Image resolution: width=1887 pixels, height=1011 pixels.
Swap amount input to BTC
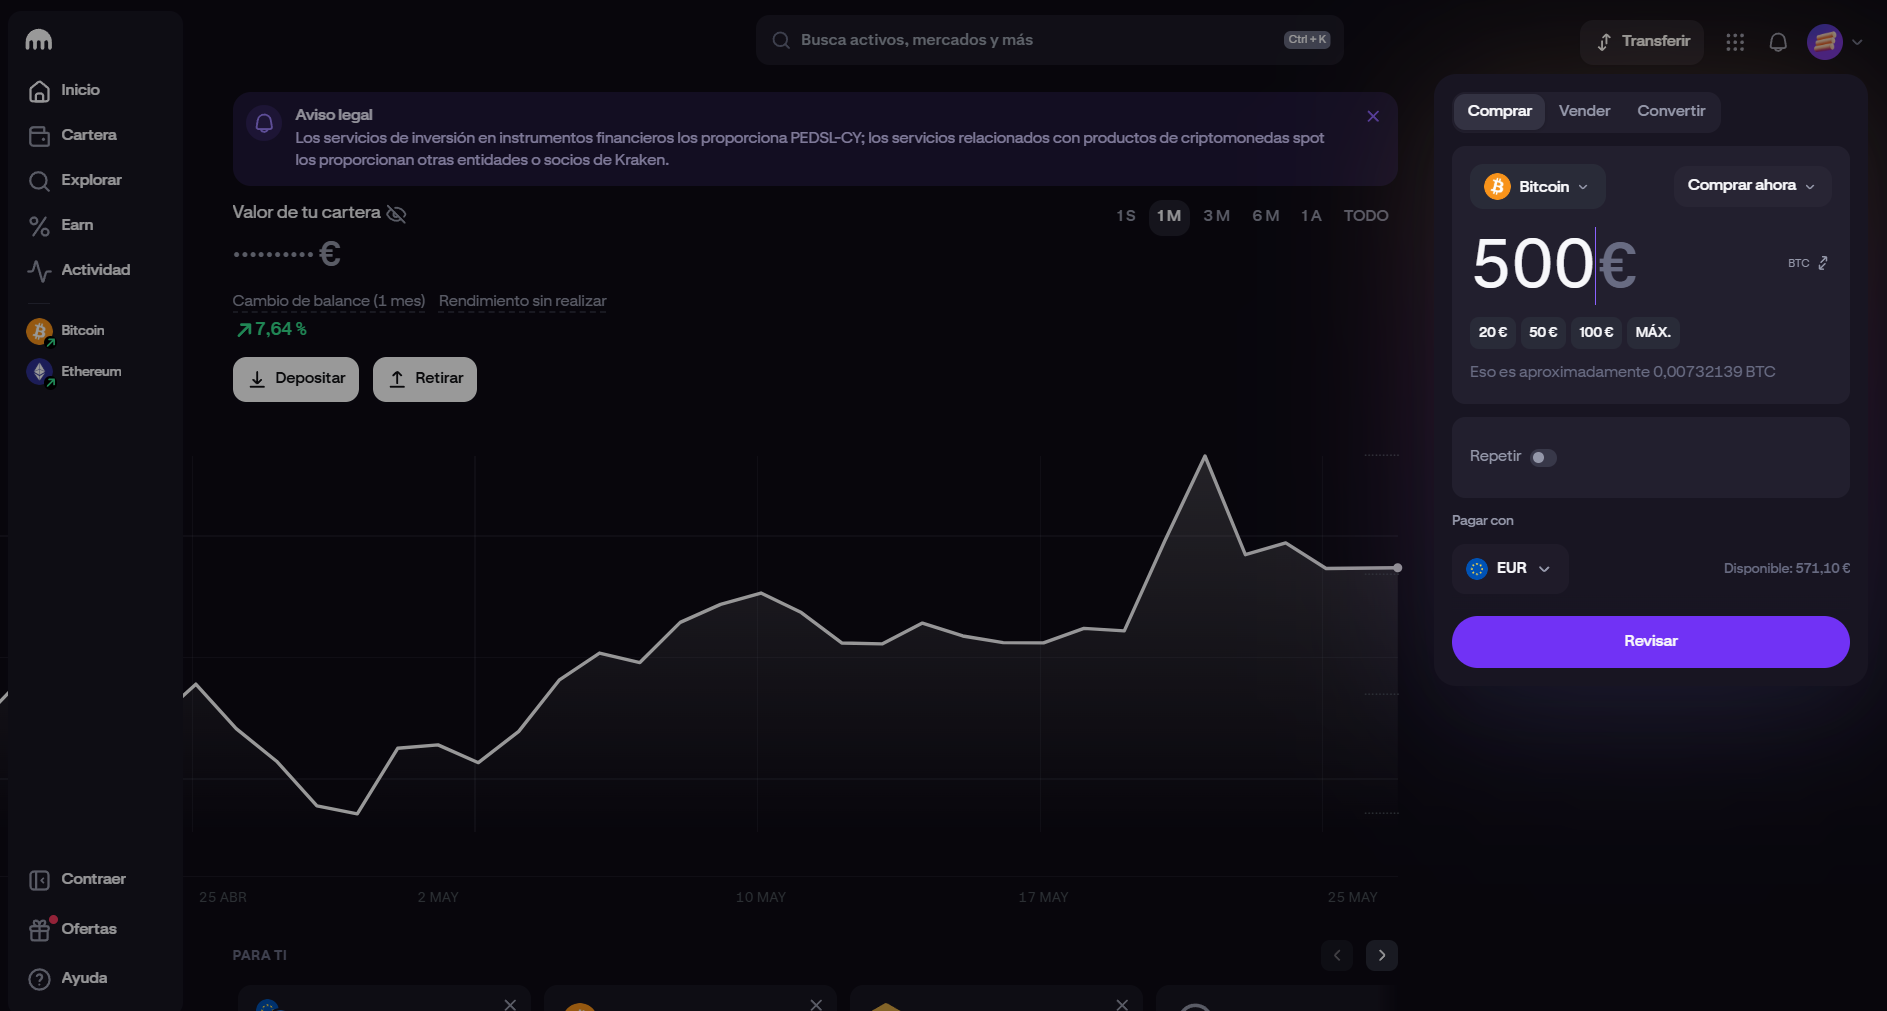click(x=1809, y=263)
